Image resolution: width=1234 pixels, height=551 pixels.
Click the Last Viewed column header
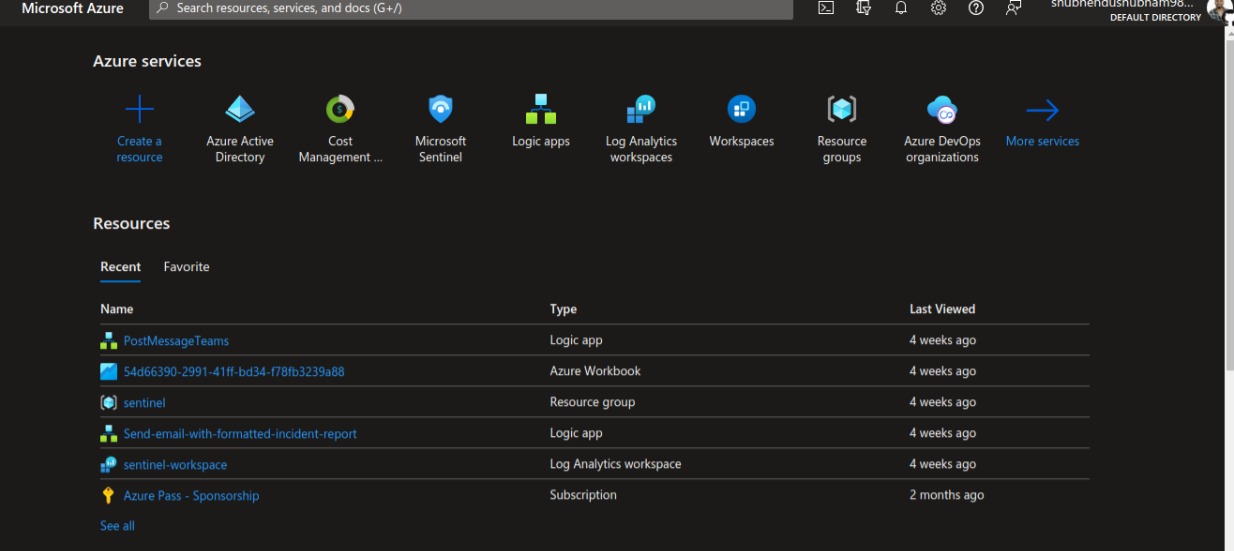[x=942, y=309]
